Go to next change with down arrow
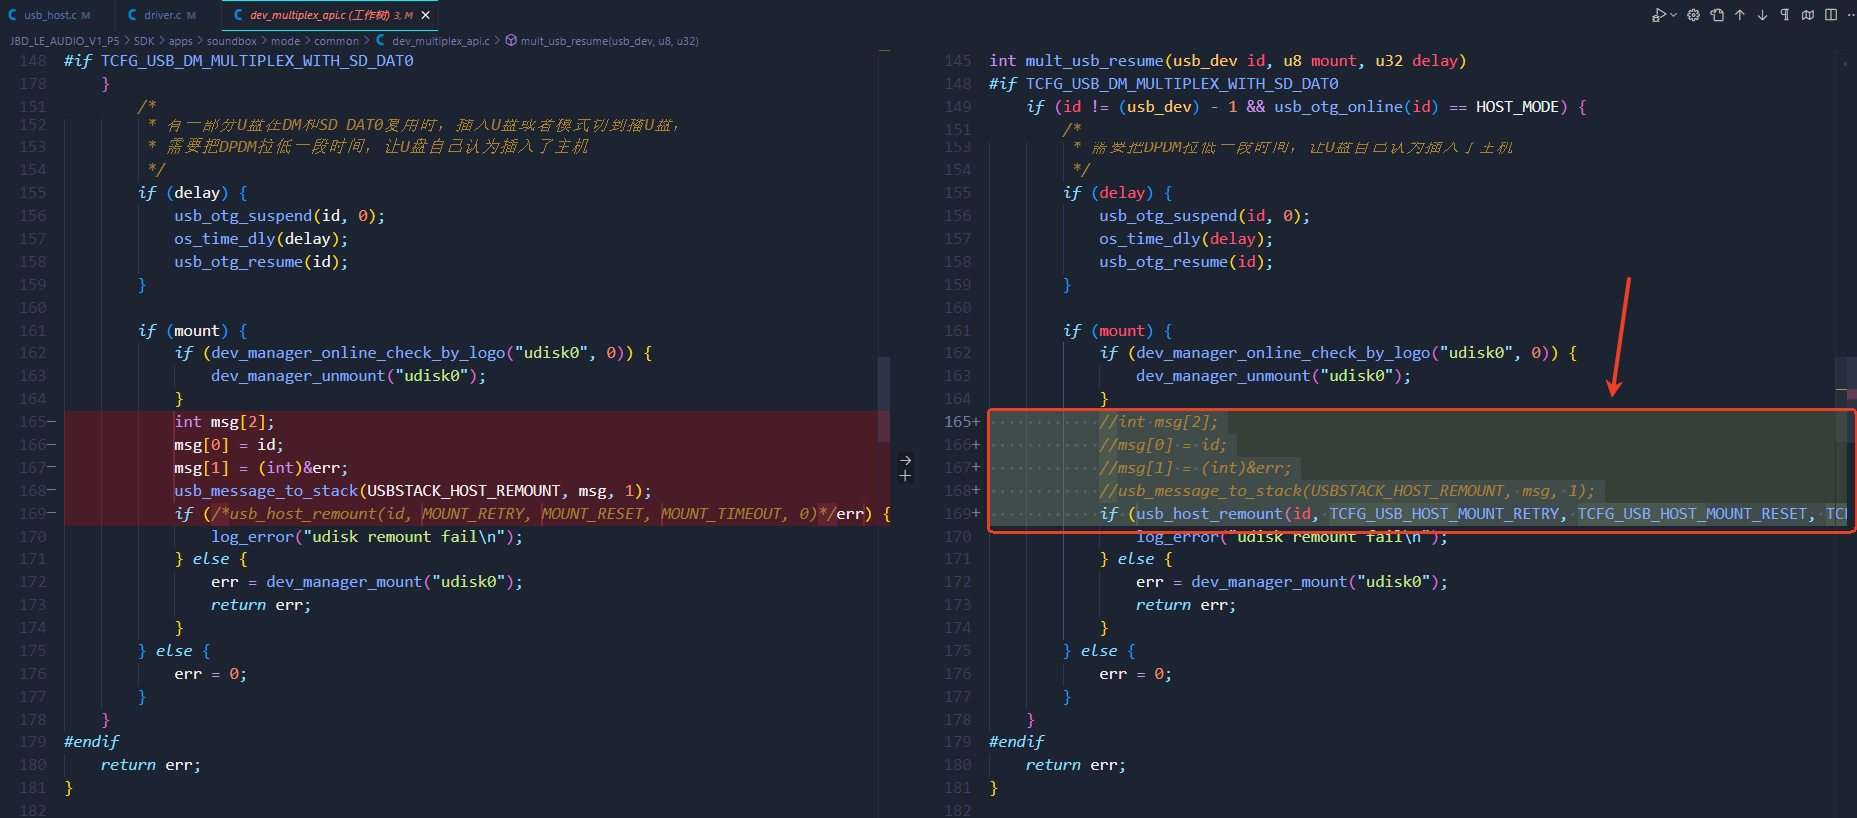Image resolution: width=1857 pixels, height=818 pixels. point(1762,15)
